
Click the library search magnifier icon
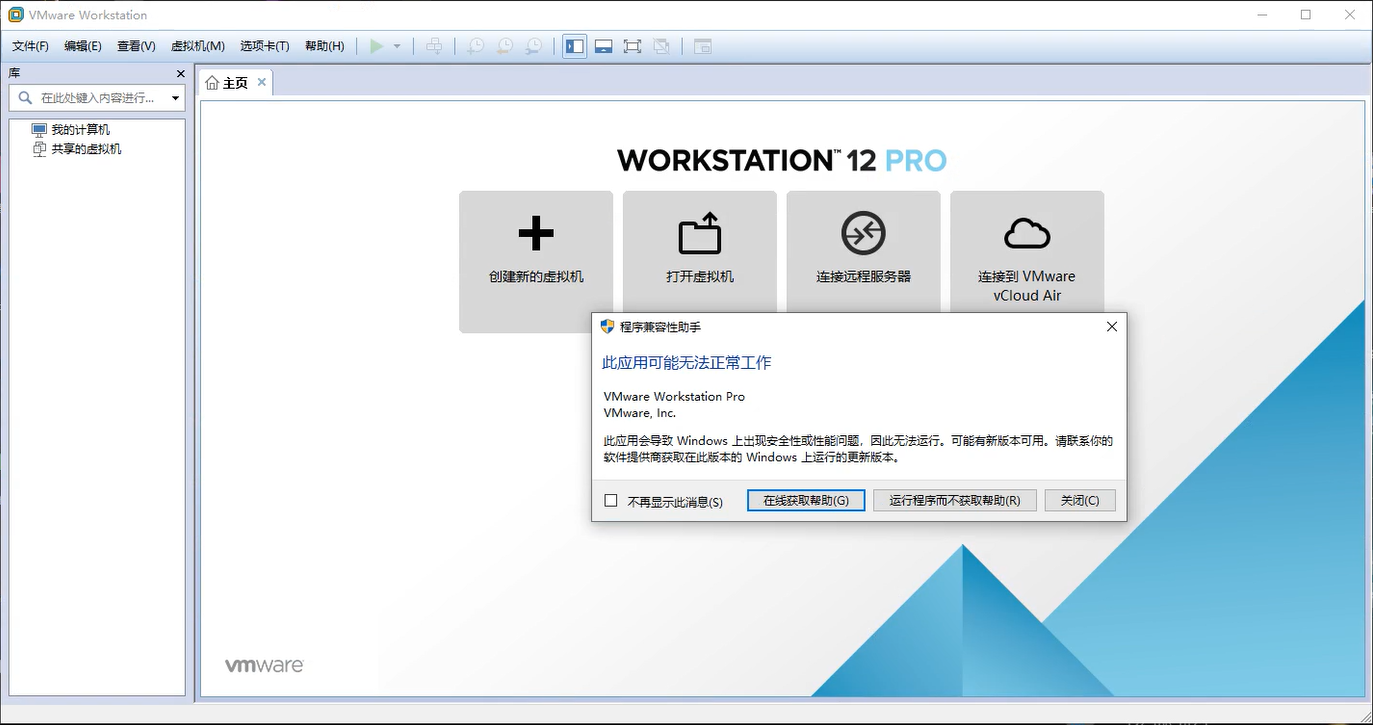[25, 98]
